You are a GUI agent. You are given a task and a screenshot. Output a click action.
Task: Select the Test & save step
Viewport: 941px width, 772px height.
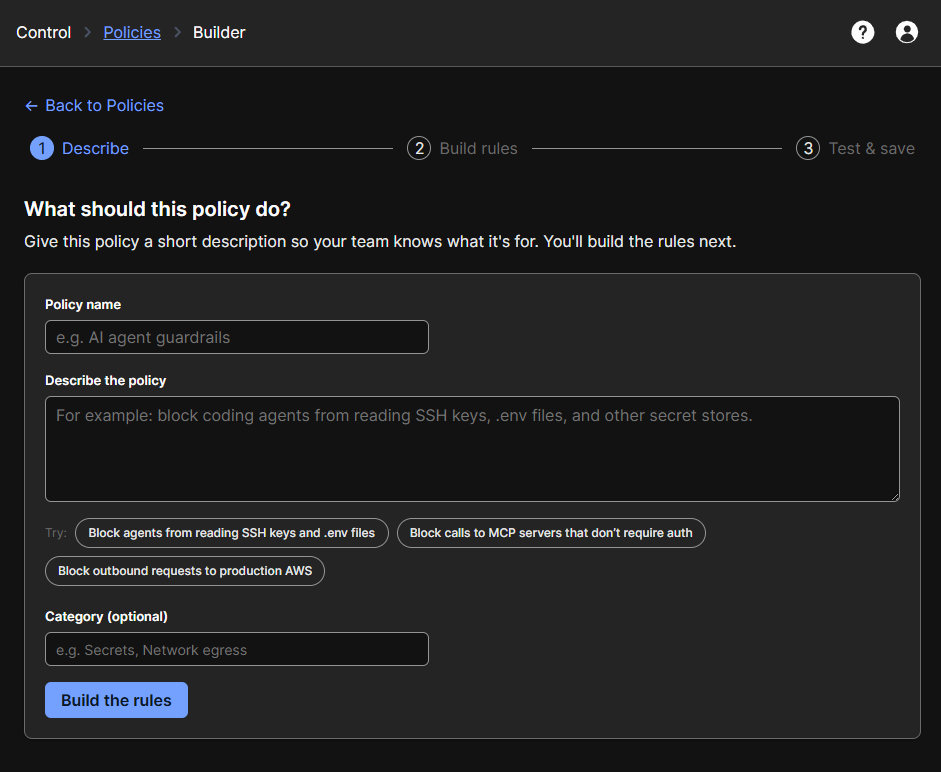855,148
